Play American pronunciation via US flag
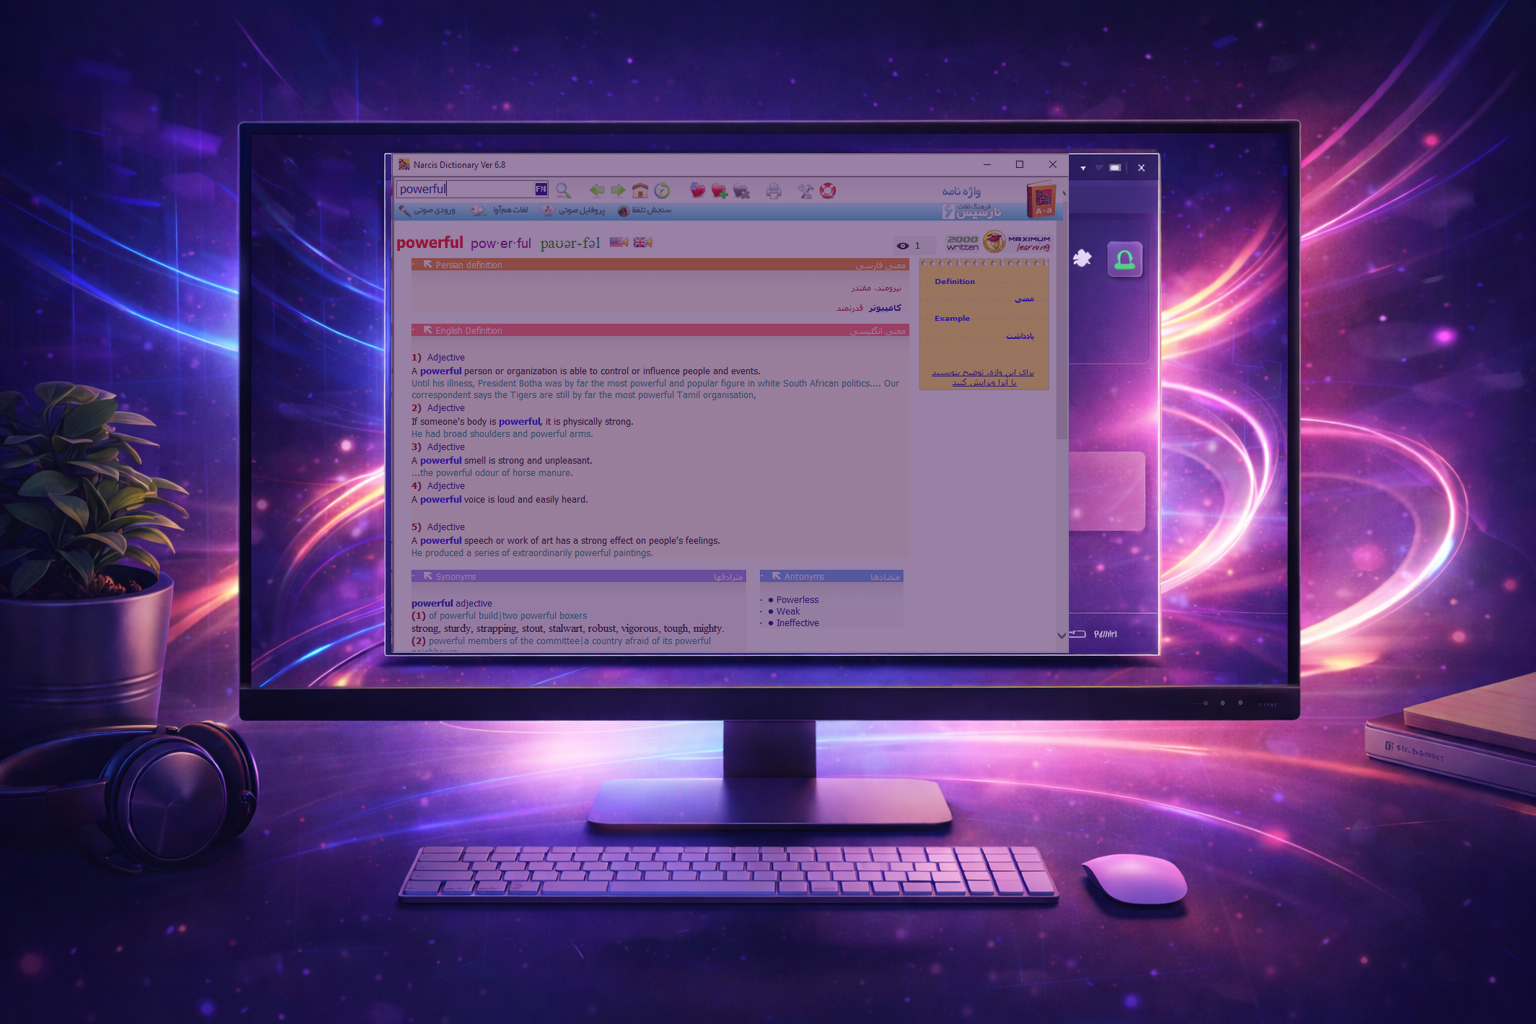 (x=619, y=242)
